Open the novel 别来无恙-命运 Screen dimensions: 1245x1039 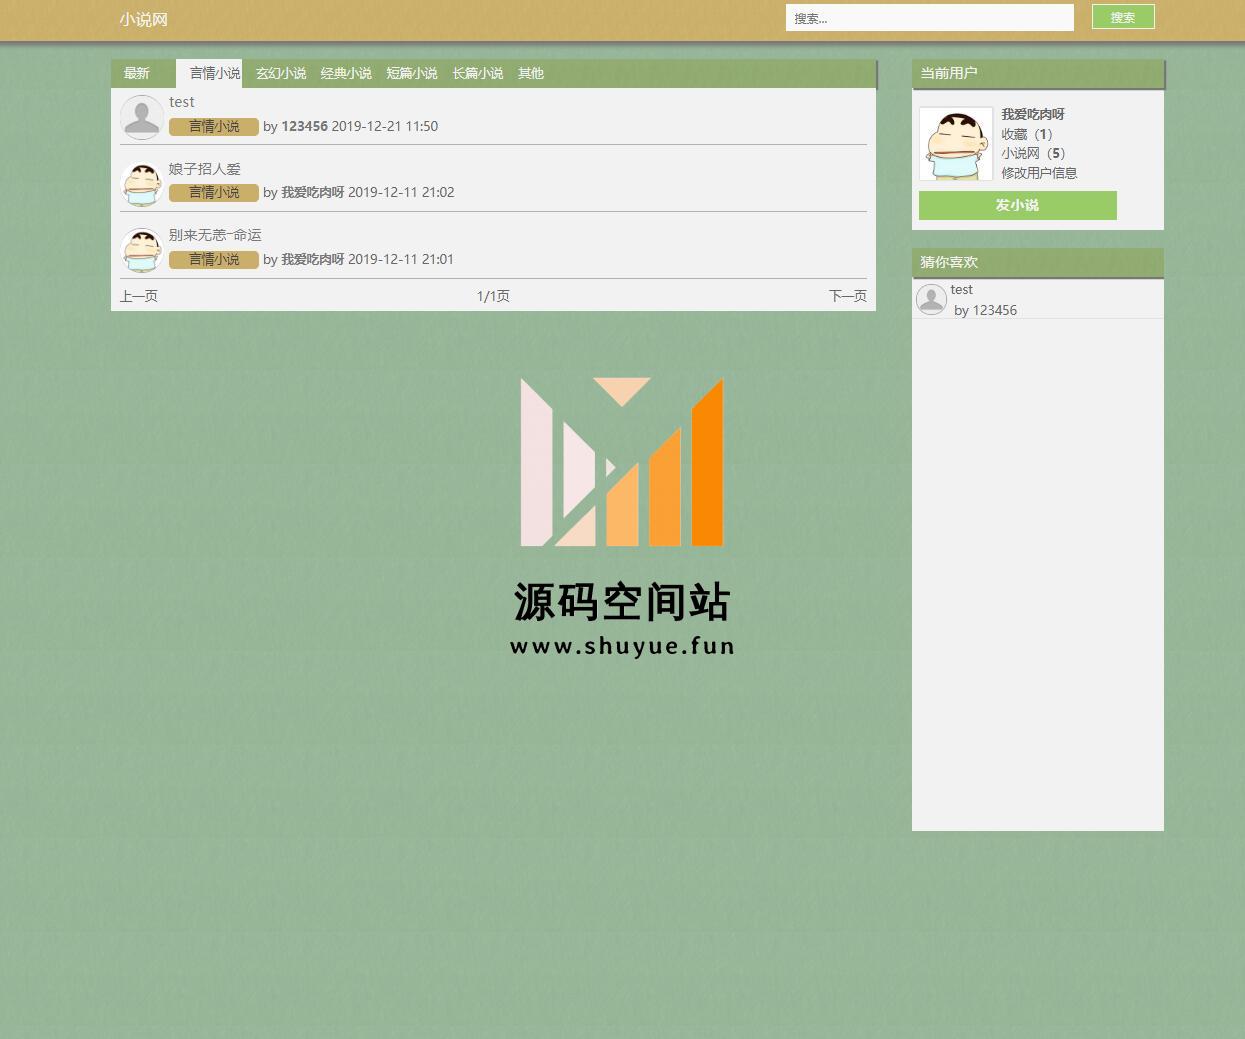tap(215, 235)
